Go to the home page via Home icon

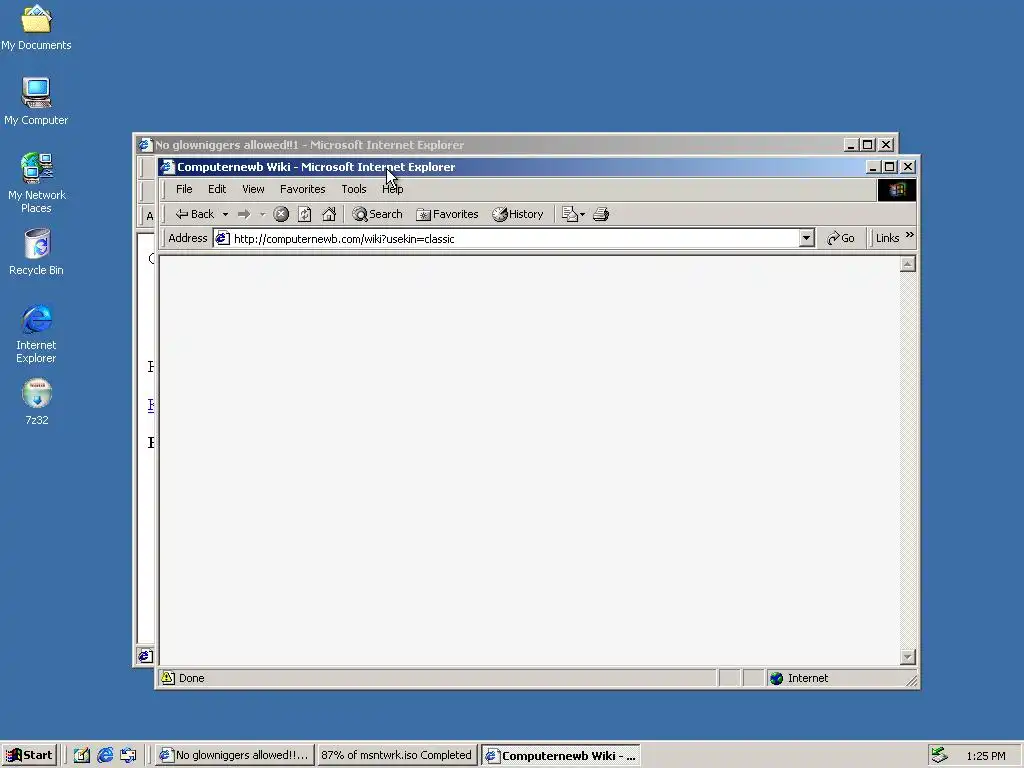pos(329,214)
